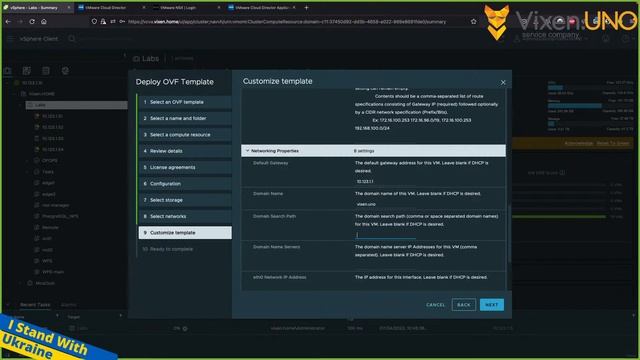This screenshot has height=360, width=640.
Task: Click the shield tracking protection icon
Action: pos(94,22)
